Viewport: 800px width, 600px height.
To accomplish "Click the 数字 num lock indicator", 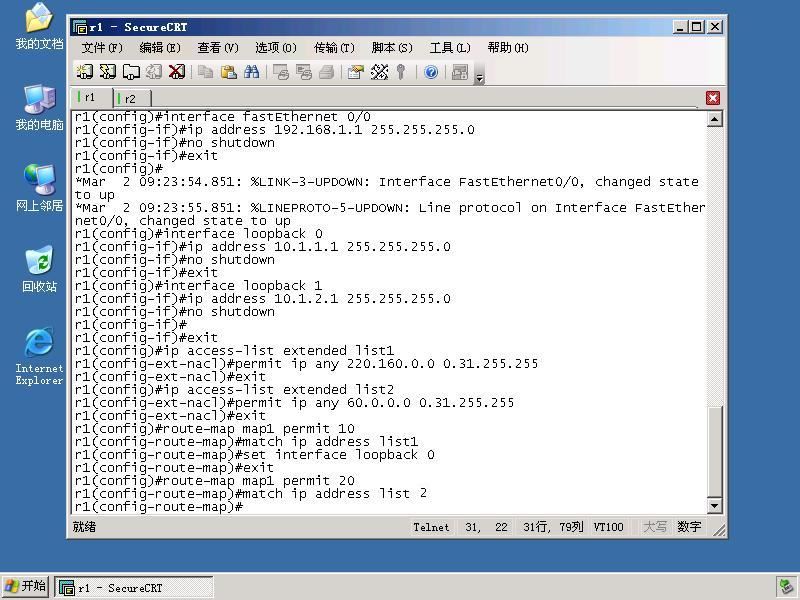I will [x=689, y=527].
